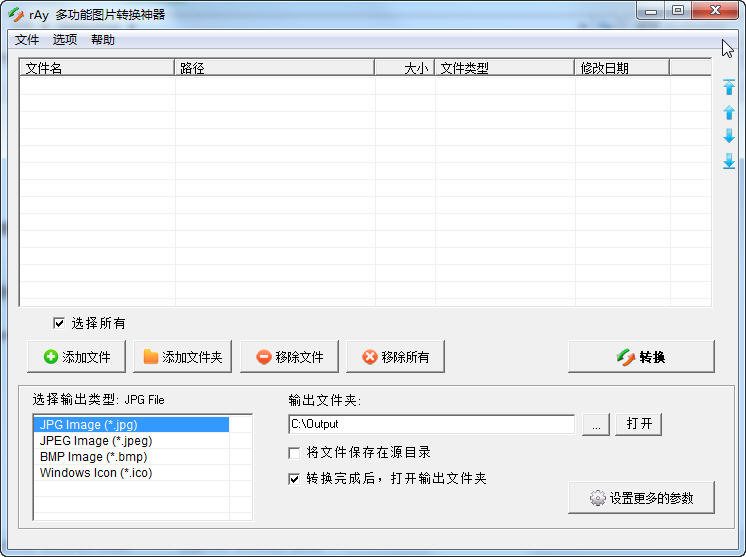Select BMP Image (*.bmp) output type
This screenshot has width=746, height=557.
(x=131, y=457)
